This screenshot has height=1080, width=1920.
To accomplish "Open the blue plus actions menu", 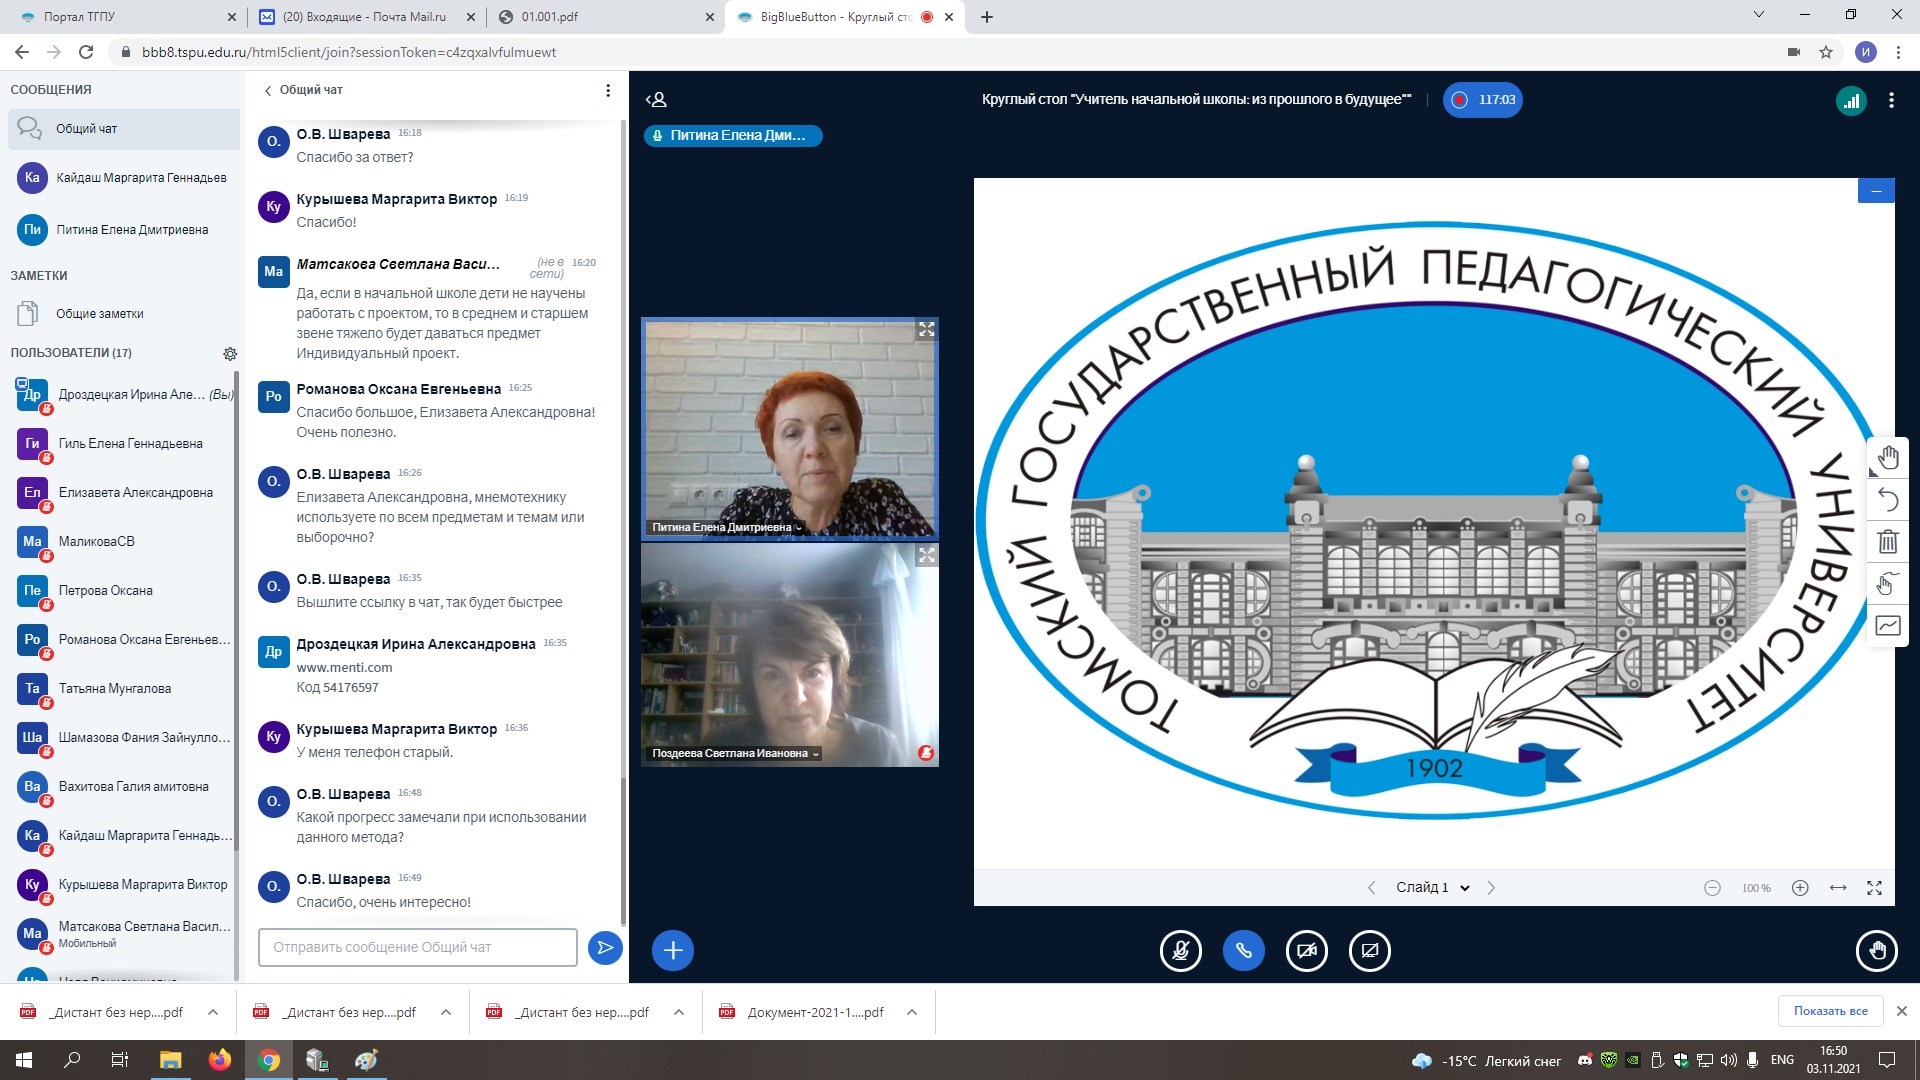I will click(673, 951).
